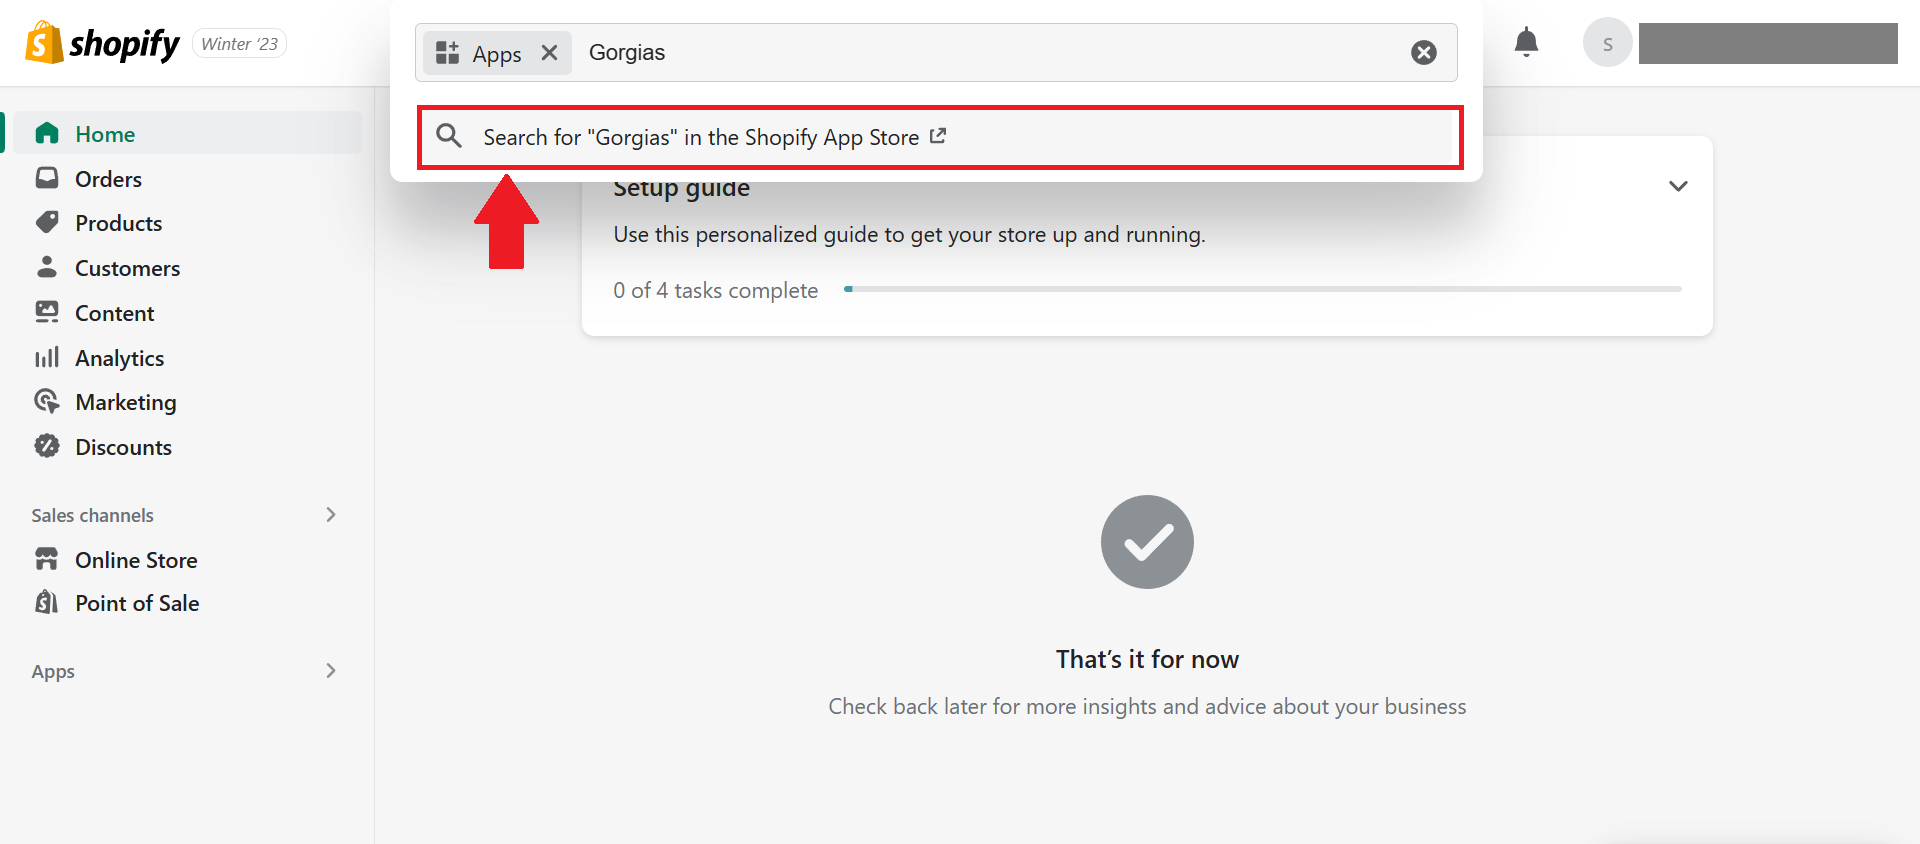This screenshot has width=1920, height=844.
Task: Click the external link icon after App Store
Action: (938, 136)
